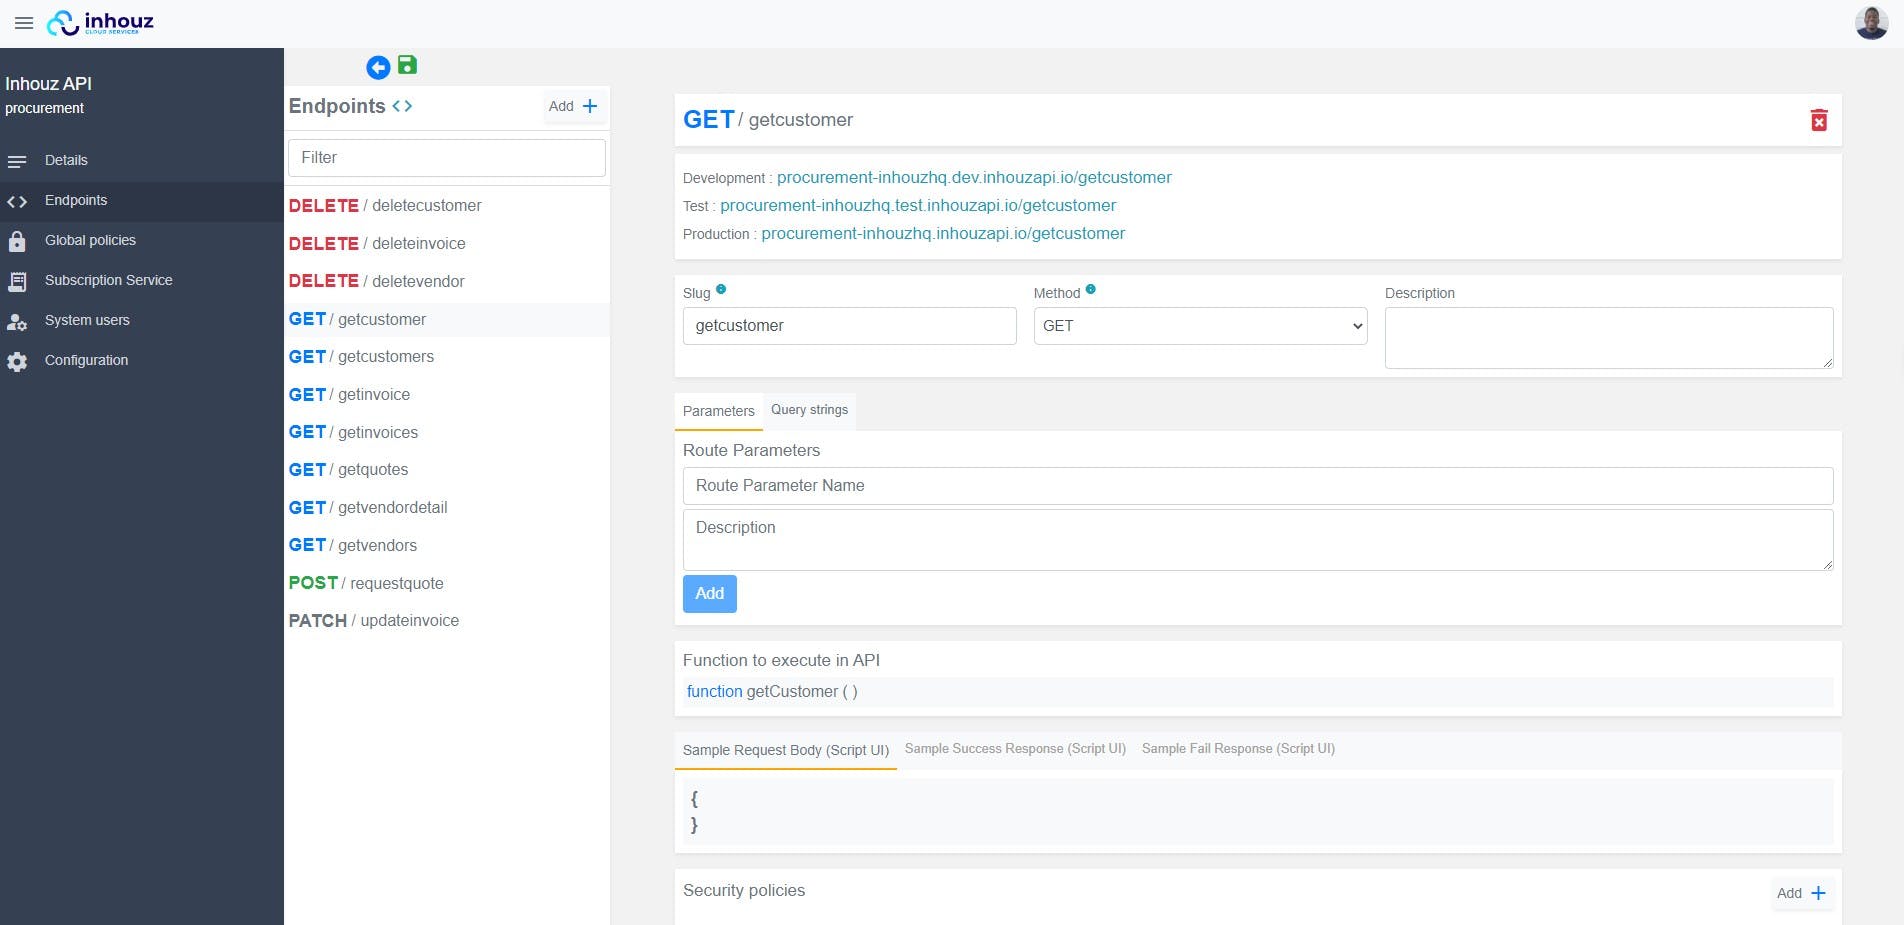Image resolution: width=1904 pixels, height=925 pixels.
Task: Select POST / requestquote endpoint
Action: click(447, 583)
